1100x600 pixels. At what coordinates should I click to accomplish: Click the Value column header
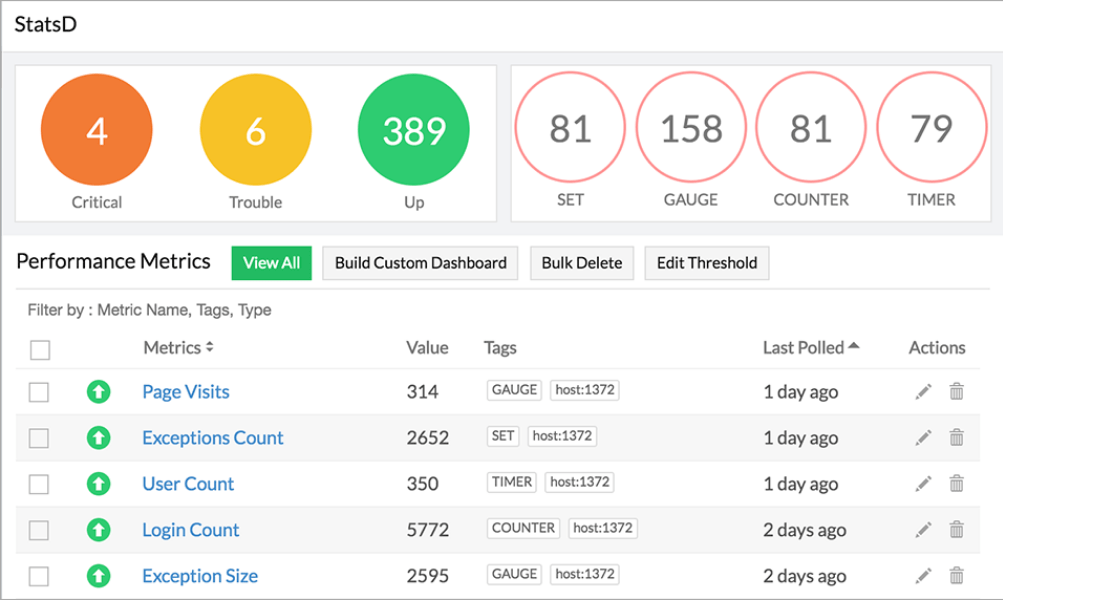pyautogui.click(x=427, y=347)
